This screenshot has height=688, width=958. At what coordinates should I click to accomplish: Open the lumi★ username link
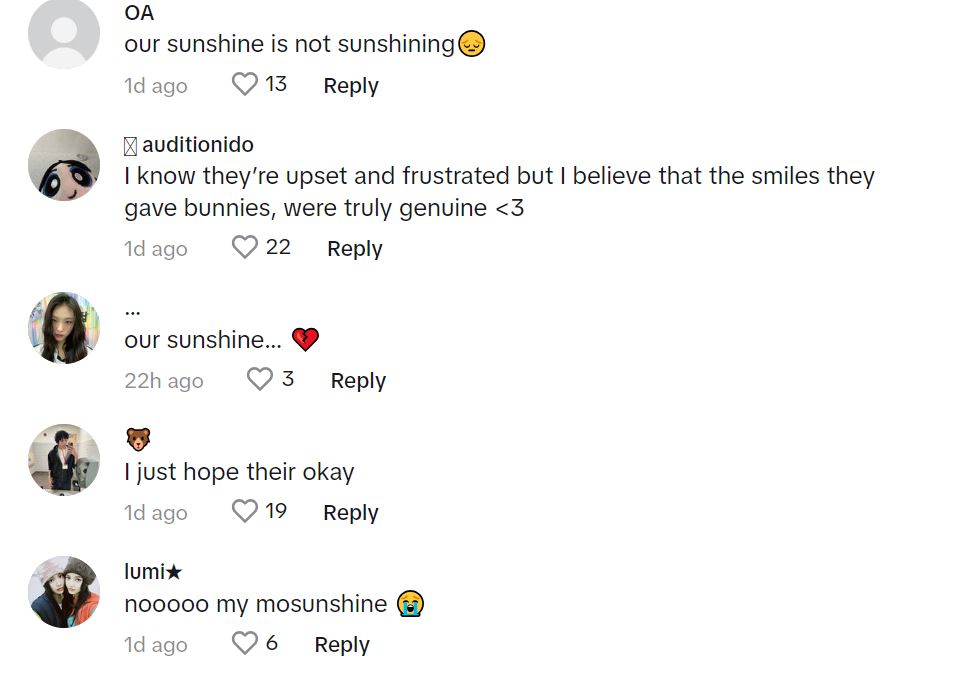[x=153, y=572]
